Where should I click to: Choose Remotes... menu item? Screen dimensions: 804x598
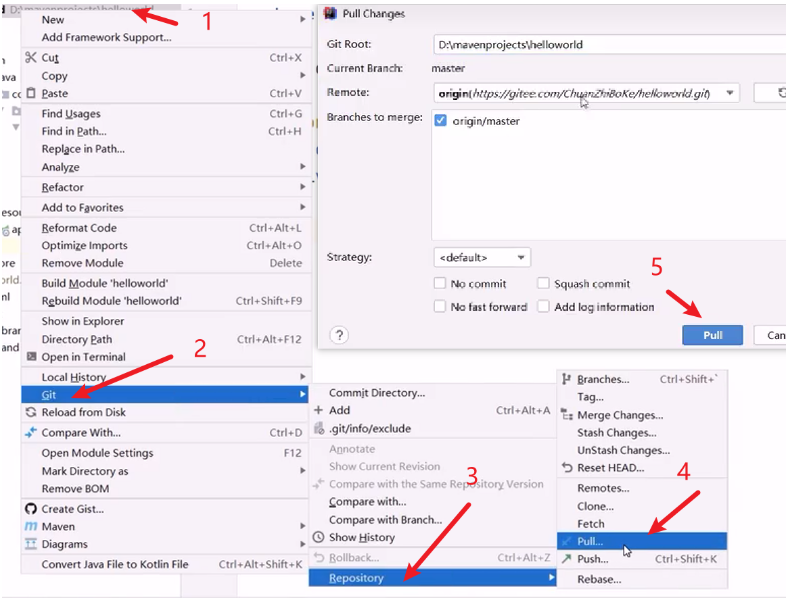(x=642, y=488)
